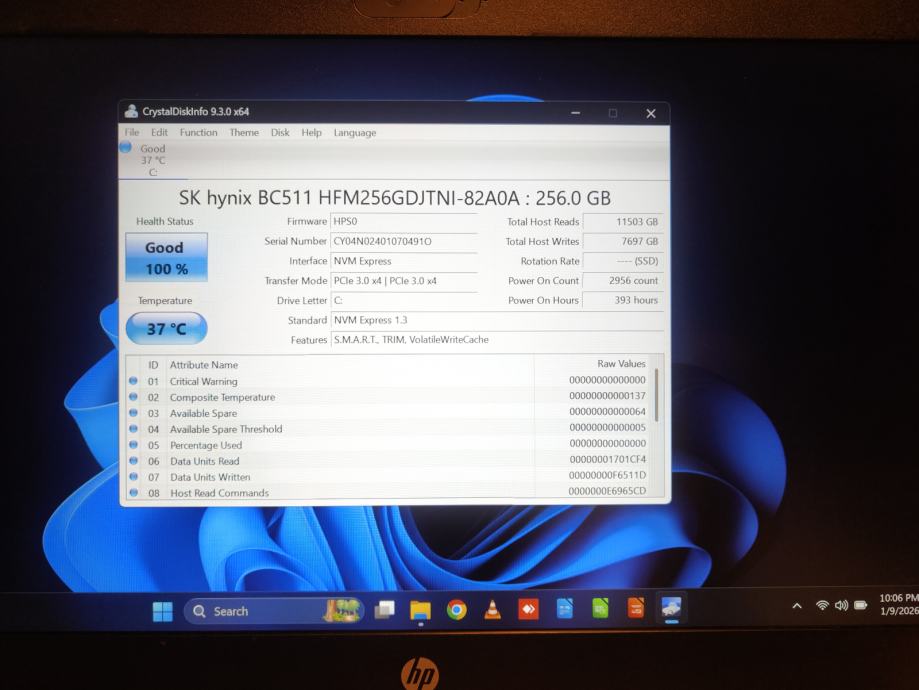This screenshot has height=690, width=919.
Task: Show hidden system tray icons
Action: point(797,606)
